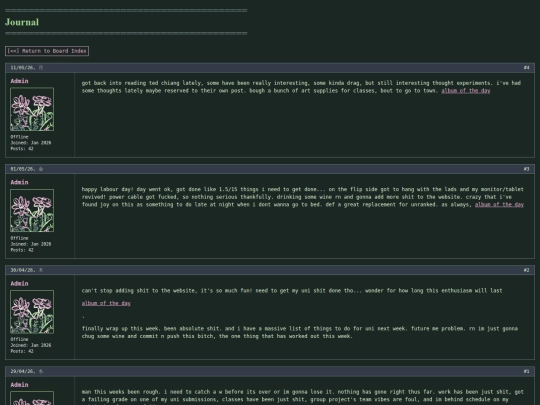This screenshot has height=405, width=540.
Task: Click the 29/04/26 date in post header
Action: pyautogui.click(x=23, y=371)
